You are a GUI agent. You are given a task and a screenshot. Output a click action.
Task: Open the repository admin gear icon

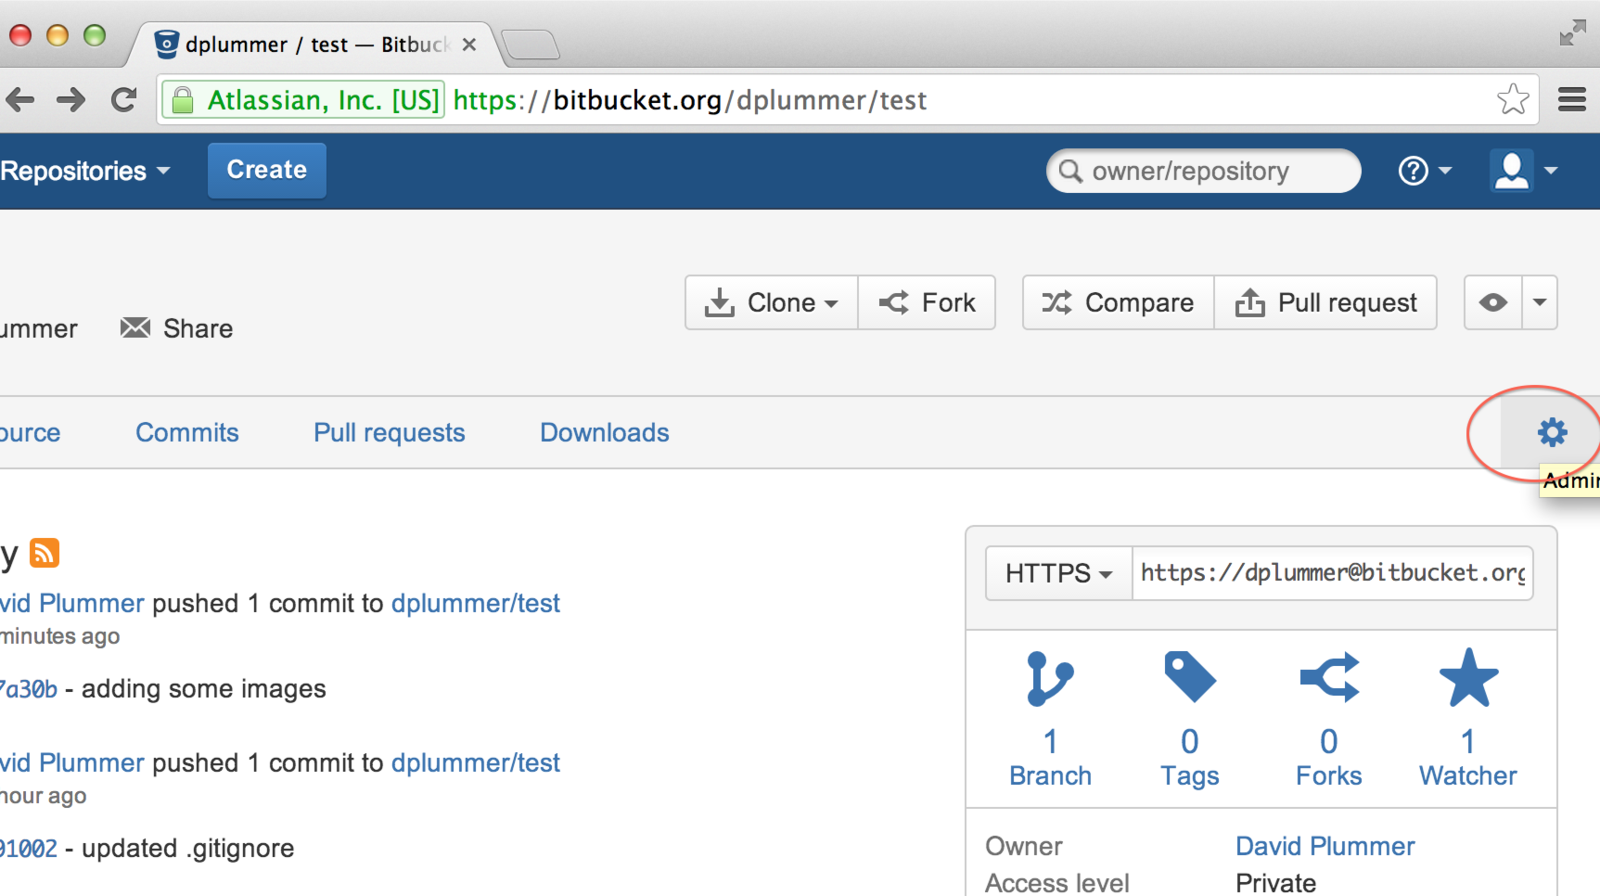[1552, 432]
